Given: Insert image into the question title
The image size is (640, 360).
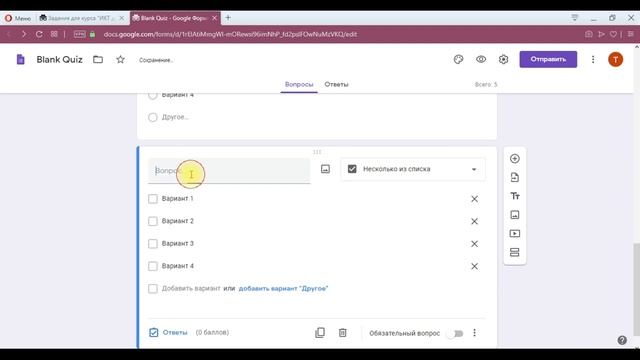Looking at the screenshot, I should point(325,169).
